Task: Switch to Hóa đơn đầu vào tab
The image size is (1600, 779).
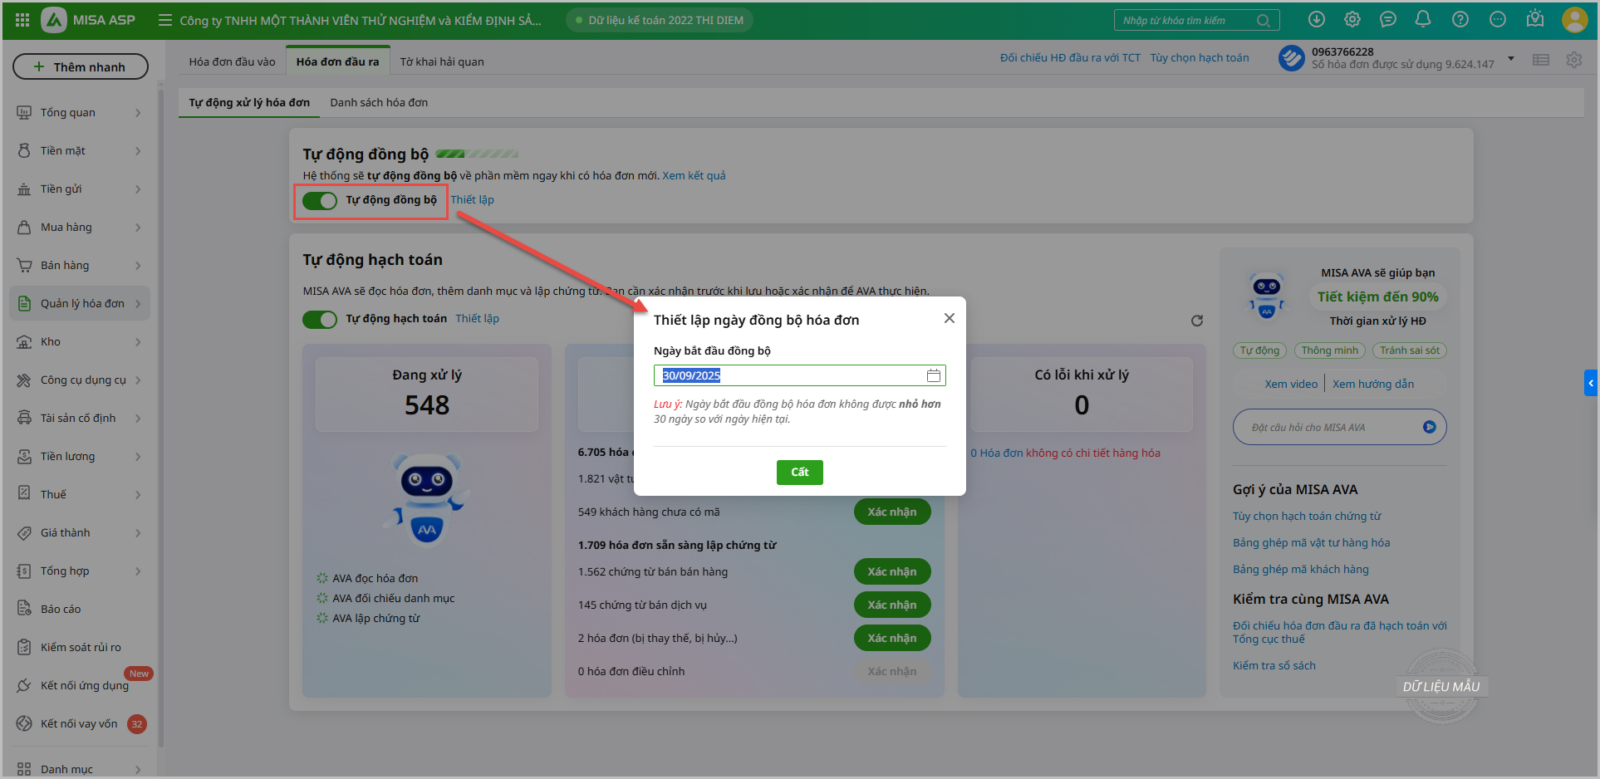Action: (x=232, y=62)
